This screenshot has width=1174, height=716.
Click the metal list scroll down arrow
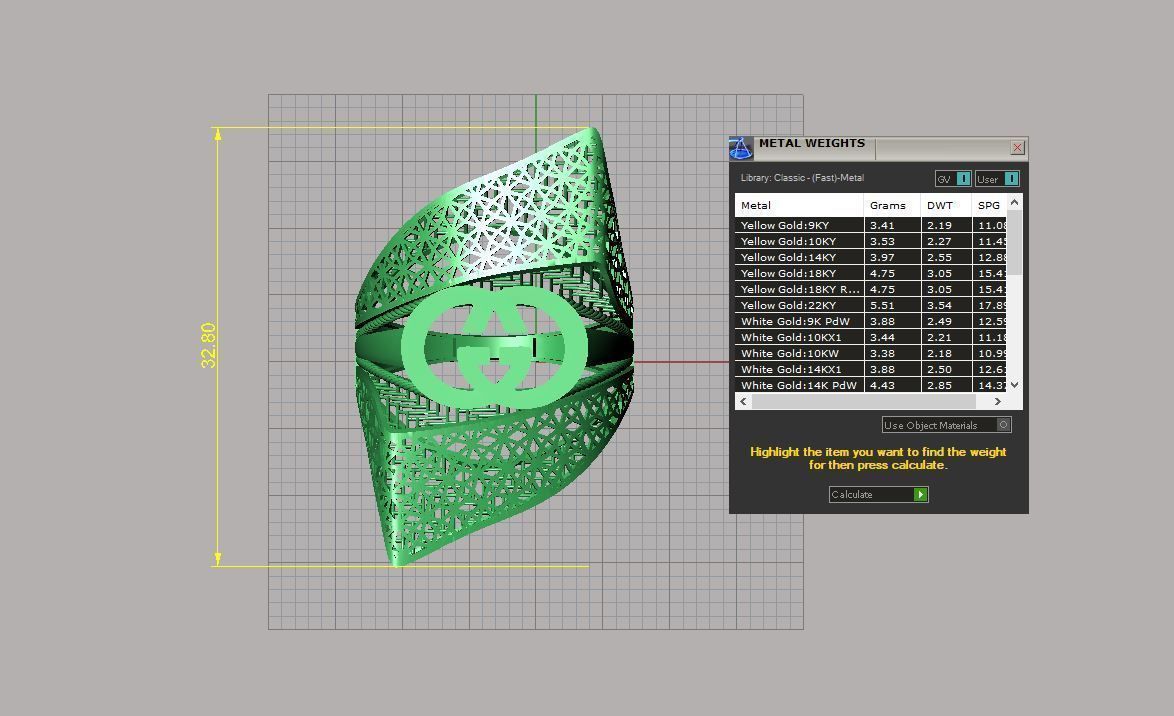(x=1015, y=385)
